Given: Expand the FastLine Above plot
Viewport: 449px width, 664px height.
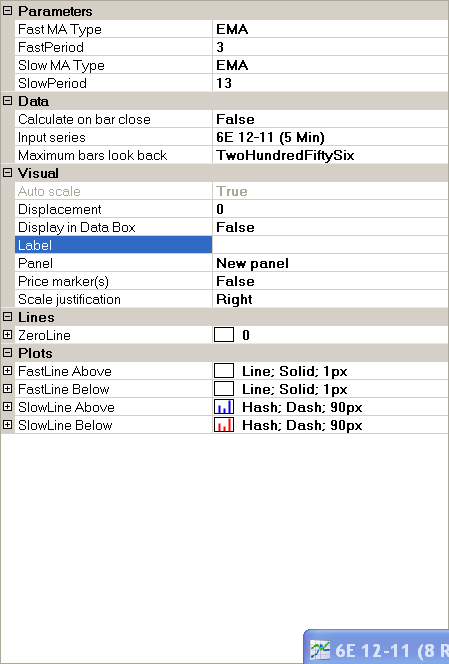Looking at the screenshot, I should (x=7, y=371).
